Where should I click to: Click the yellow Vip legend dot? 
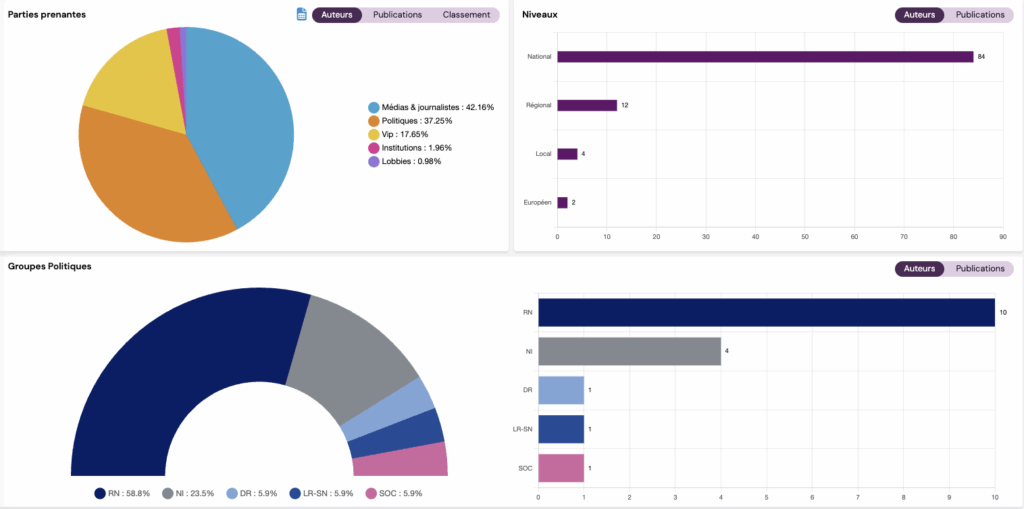pyautogui.click(x=374, y=134)
